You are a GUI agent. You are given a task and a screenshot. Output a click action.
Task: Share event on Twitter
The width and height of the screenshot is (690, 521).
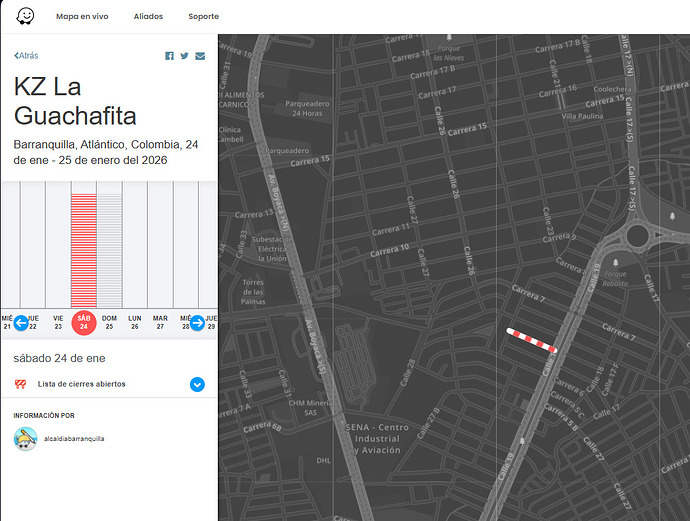[x=185, y=56]
